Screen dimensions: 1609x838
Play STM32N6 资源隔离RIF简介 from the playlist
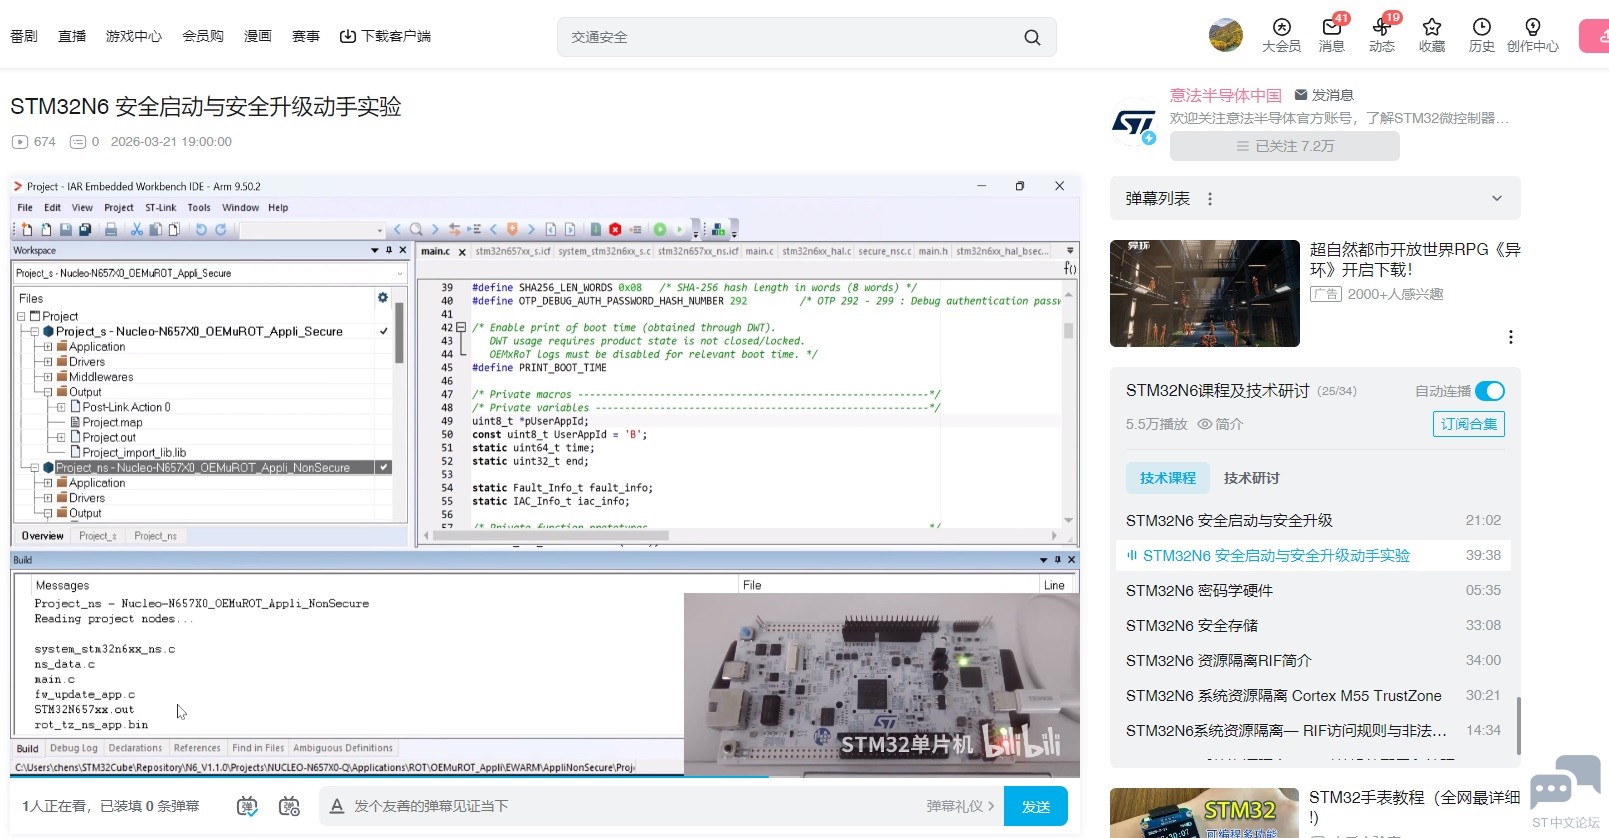tap(1313, 660)
